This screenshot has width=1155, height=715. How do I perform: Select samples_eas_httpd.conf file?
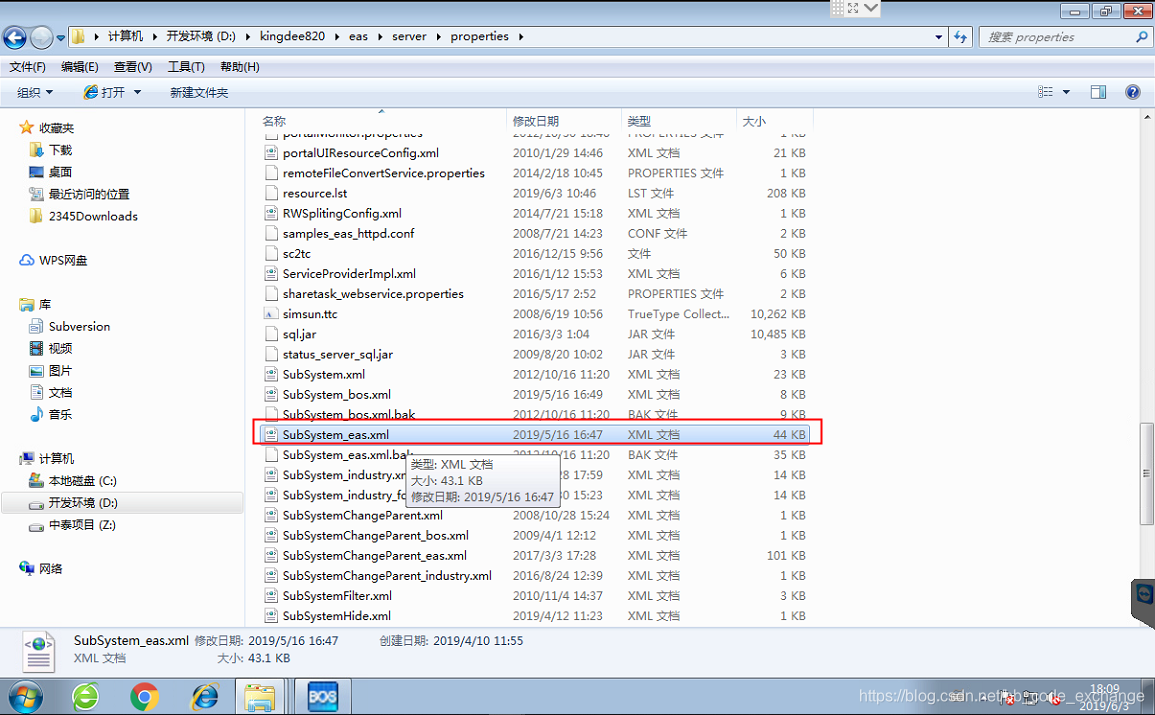(348, 233)
